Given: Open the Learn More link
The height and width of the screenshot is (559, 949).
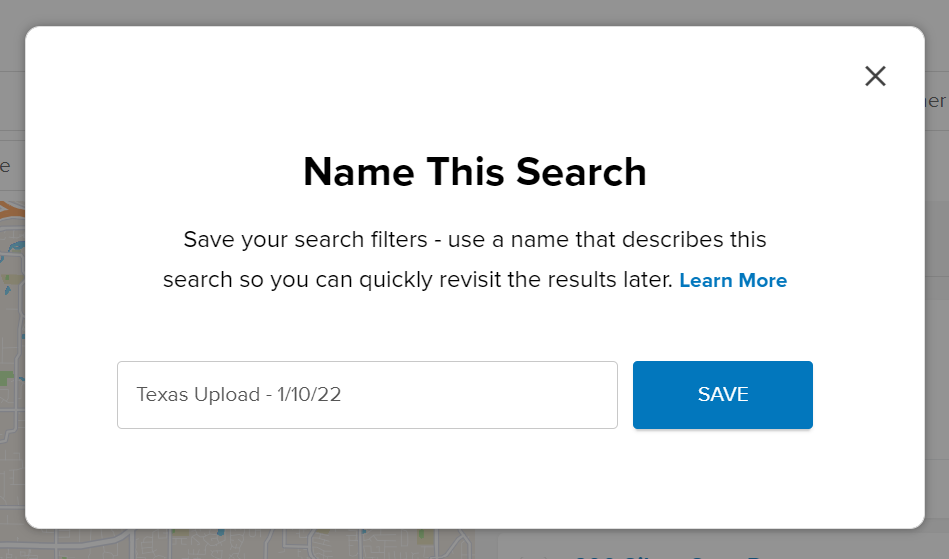Looking at the screenshot, I should pos(733,281).
